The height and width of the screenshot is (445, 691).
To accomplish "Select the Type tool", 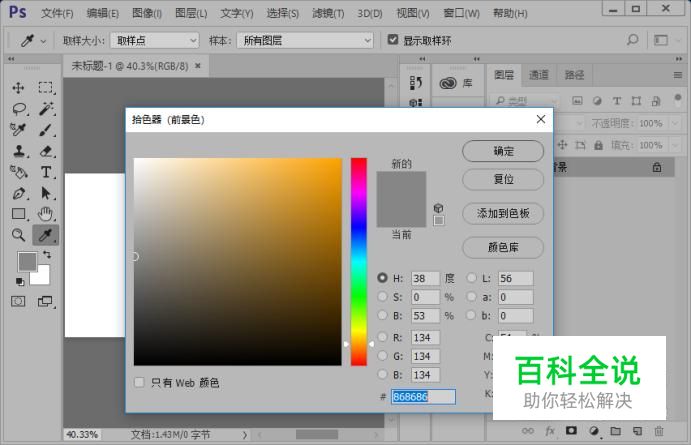I will click(46, 172).
